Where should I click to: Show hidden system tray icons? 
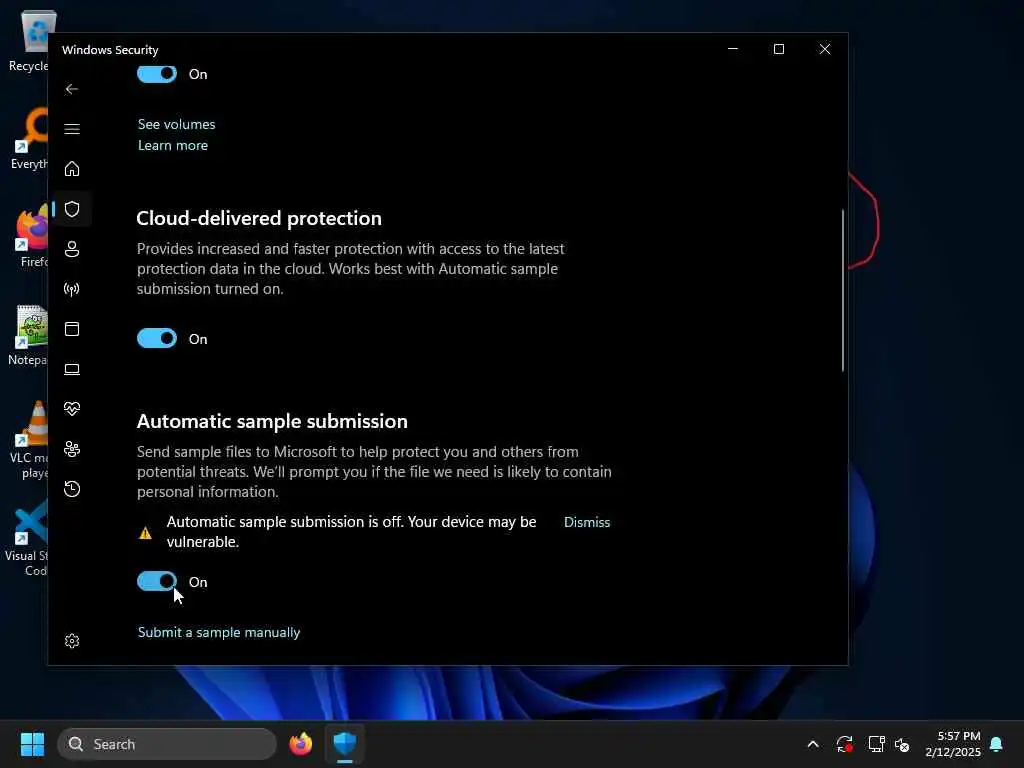[x=812, y=744]
